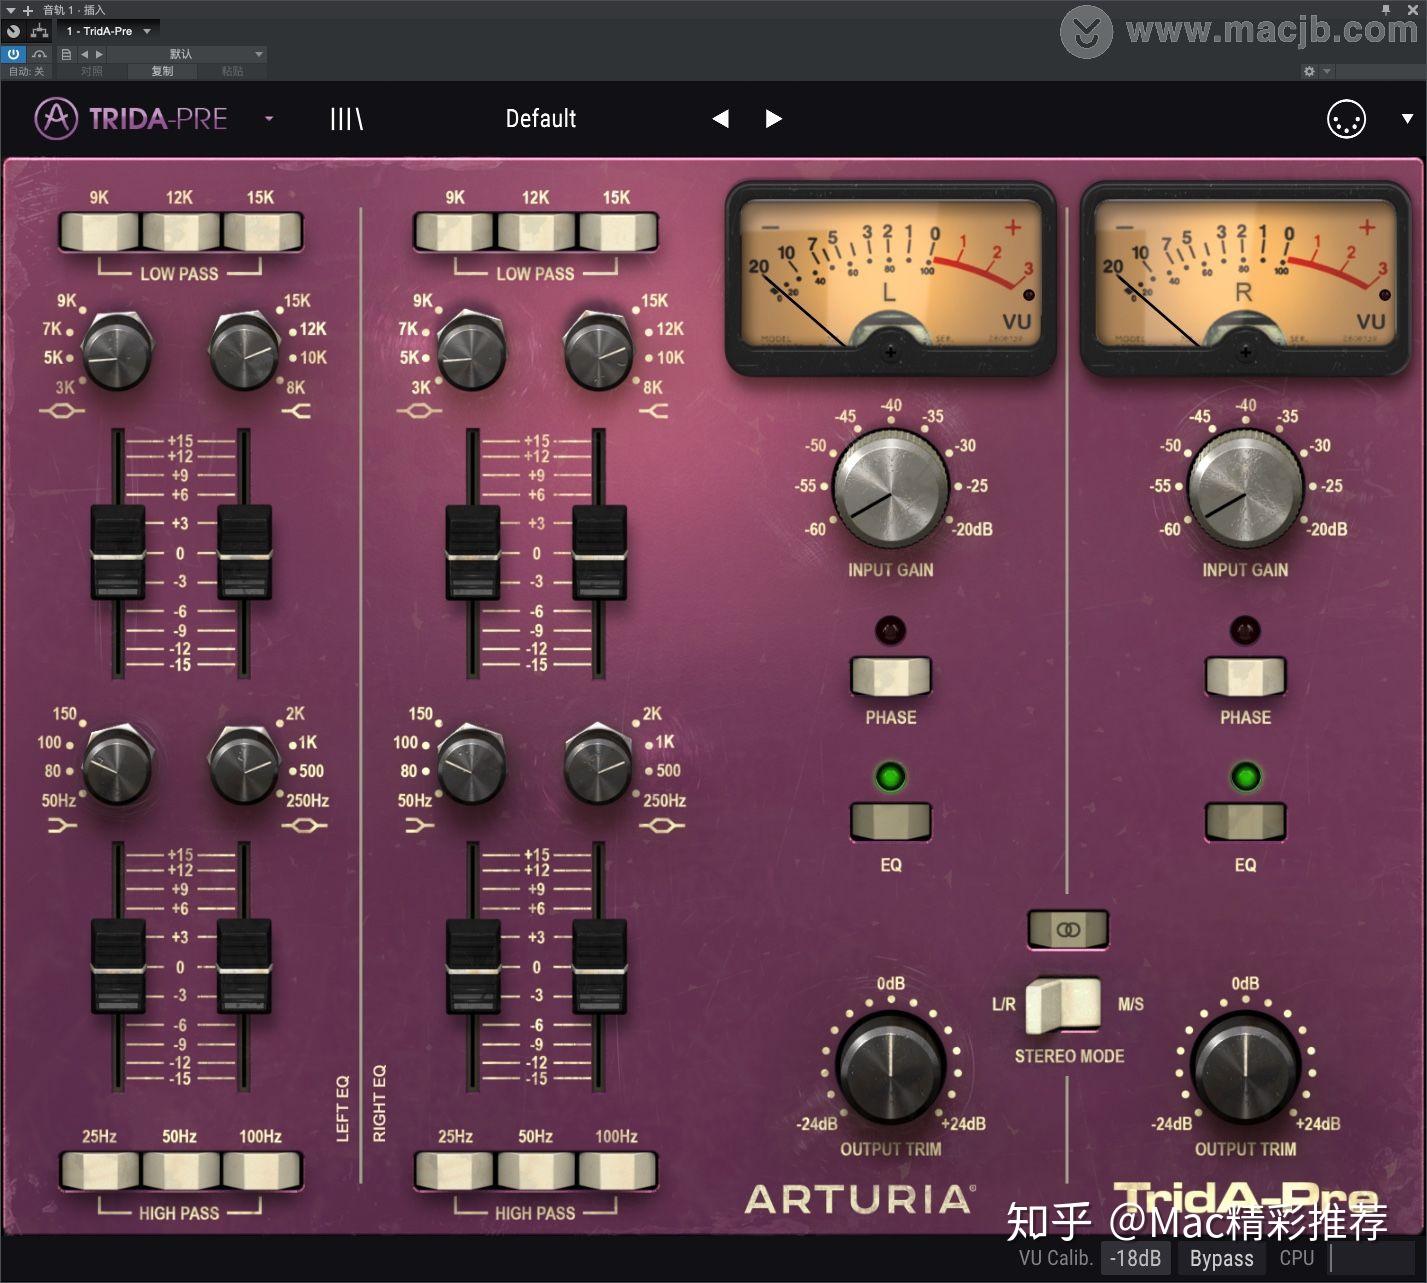Toggle right channel PHASE switch
The height and width of the screenshot is (1283, 1427).
coord(1245,677)
